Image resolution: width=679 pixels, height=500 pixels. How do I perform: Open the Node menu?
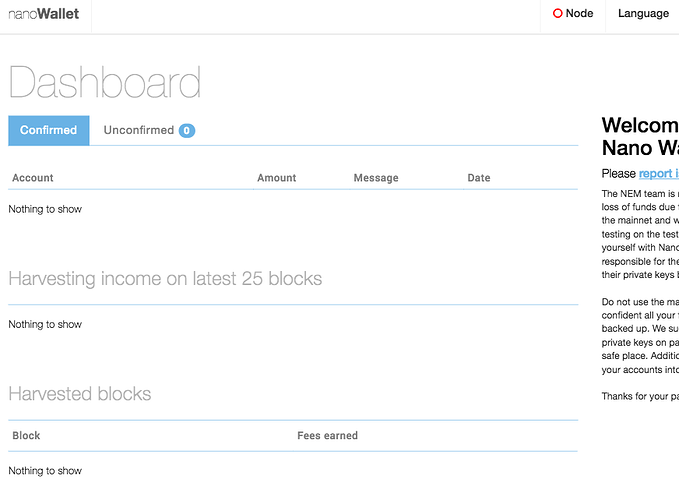click(572, 13)
